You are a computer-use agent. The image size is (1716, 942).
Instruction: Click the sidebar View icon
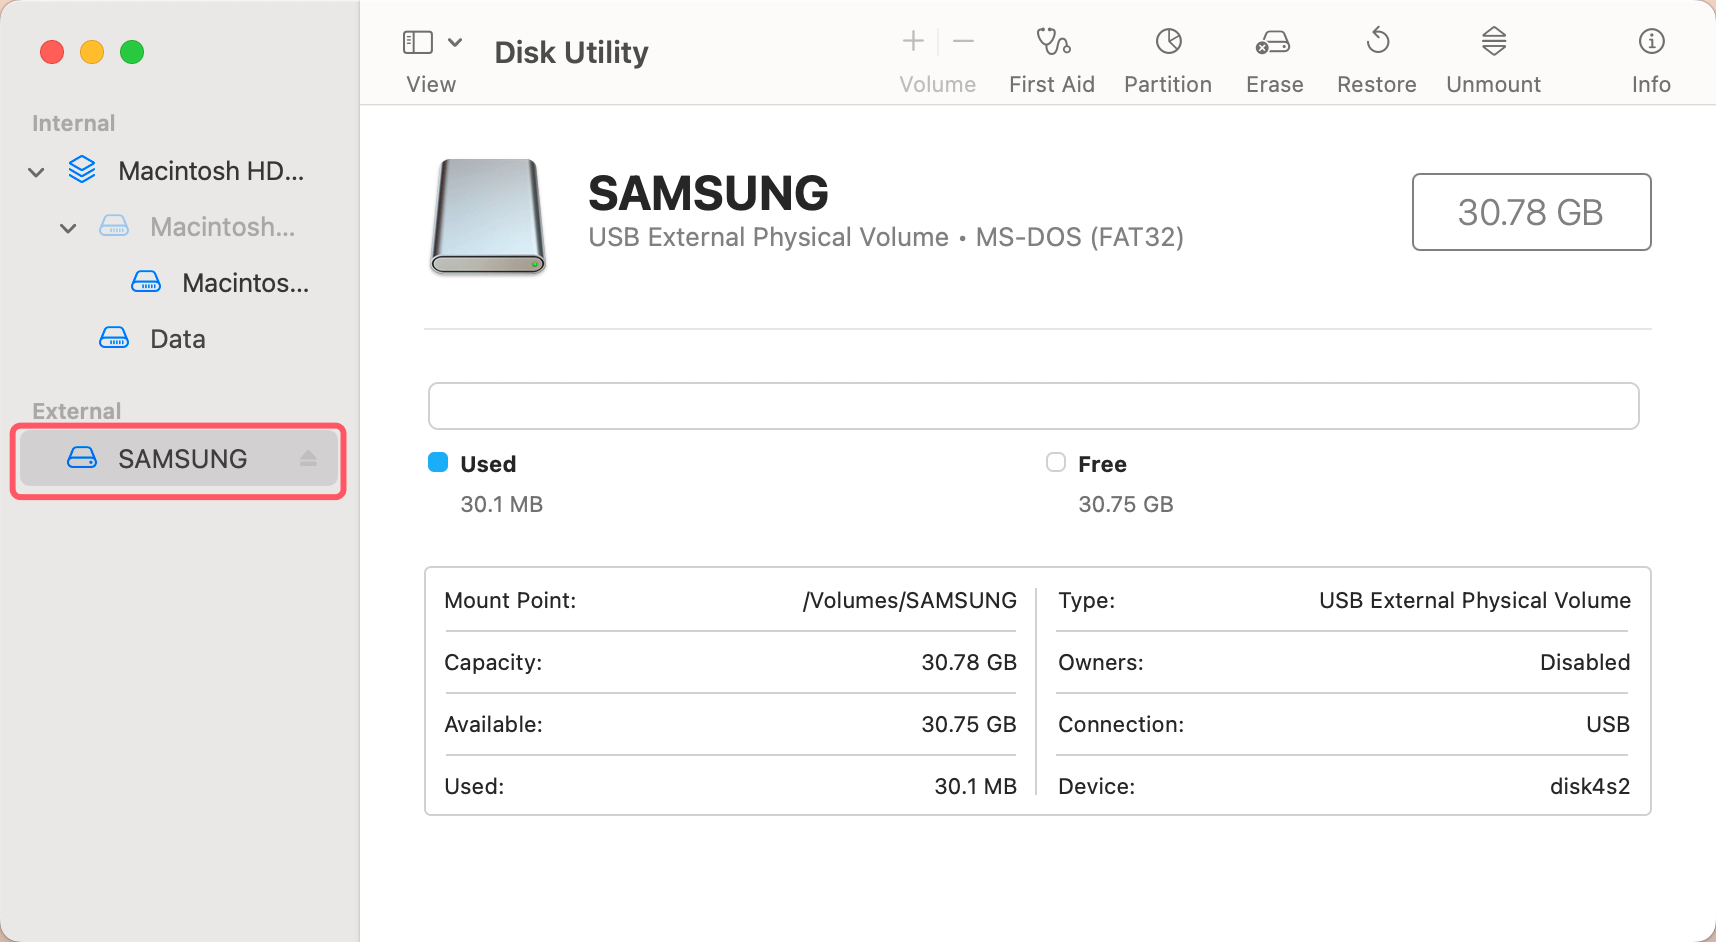click(419, 42)
